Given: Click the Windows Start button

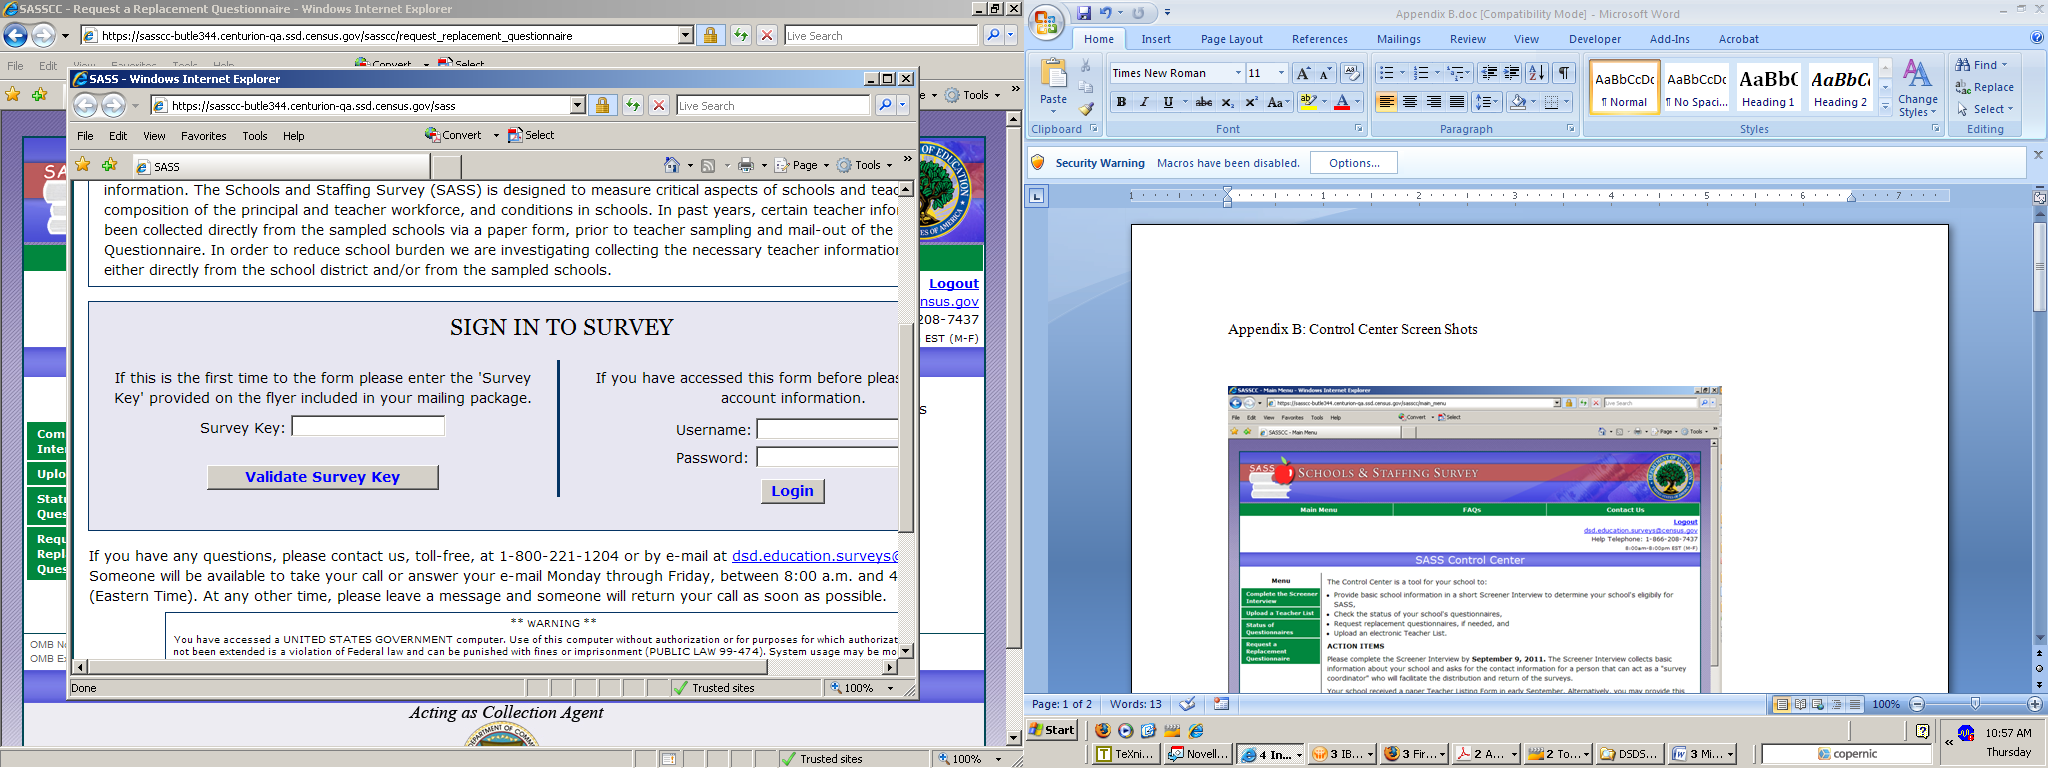Looking at the screenshot, I should click(1053, 730).
